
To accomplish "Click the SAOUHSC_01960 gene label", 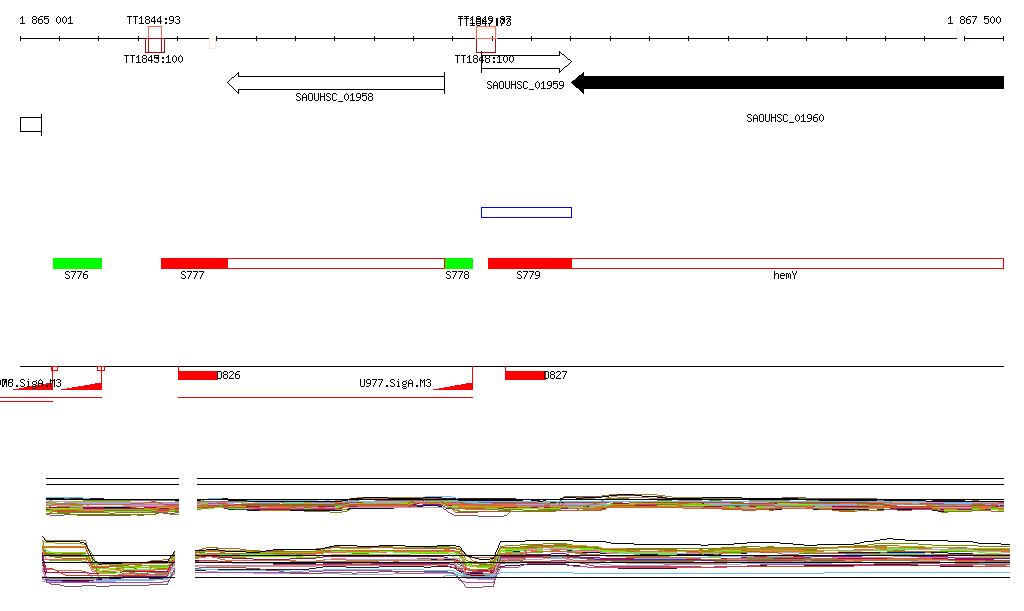I will 785,118.
